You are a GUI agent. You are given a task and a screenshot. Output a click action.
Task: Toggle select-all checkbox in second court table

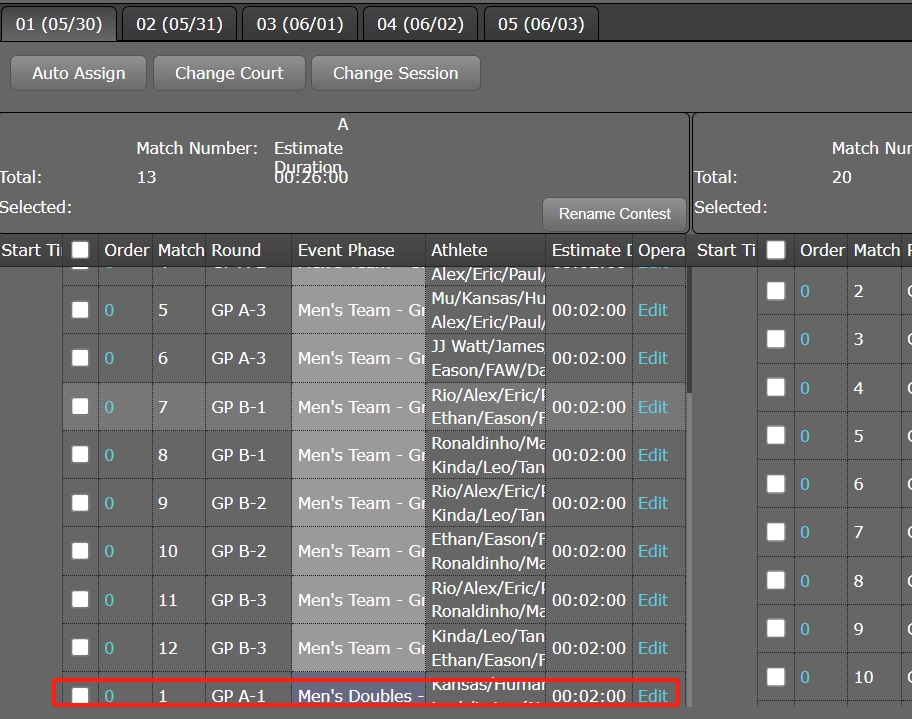click(776, 250)
